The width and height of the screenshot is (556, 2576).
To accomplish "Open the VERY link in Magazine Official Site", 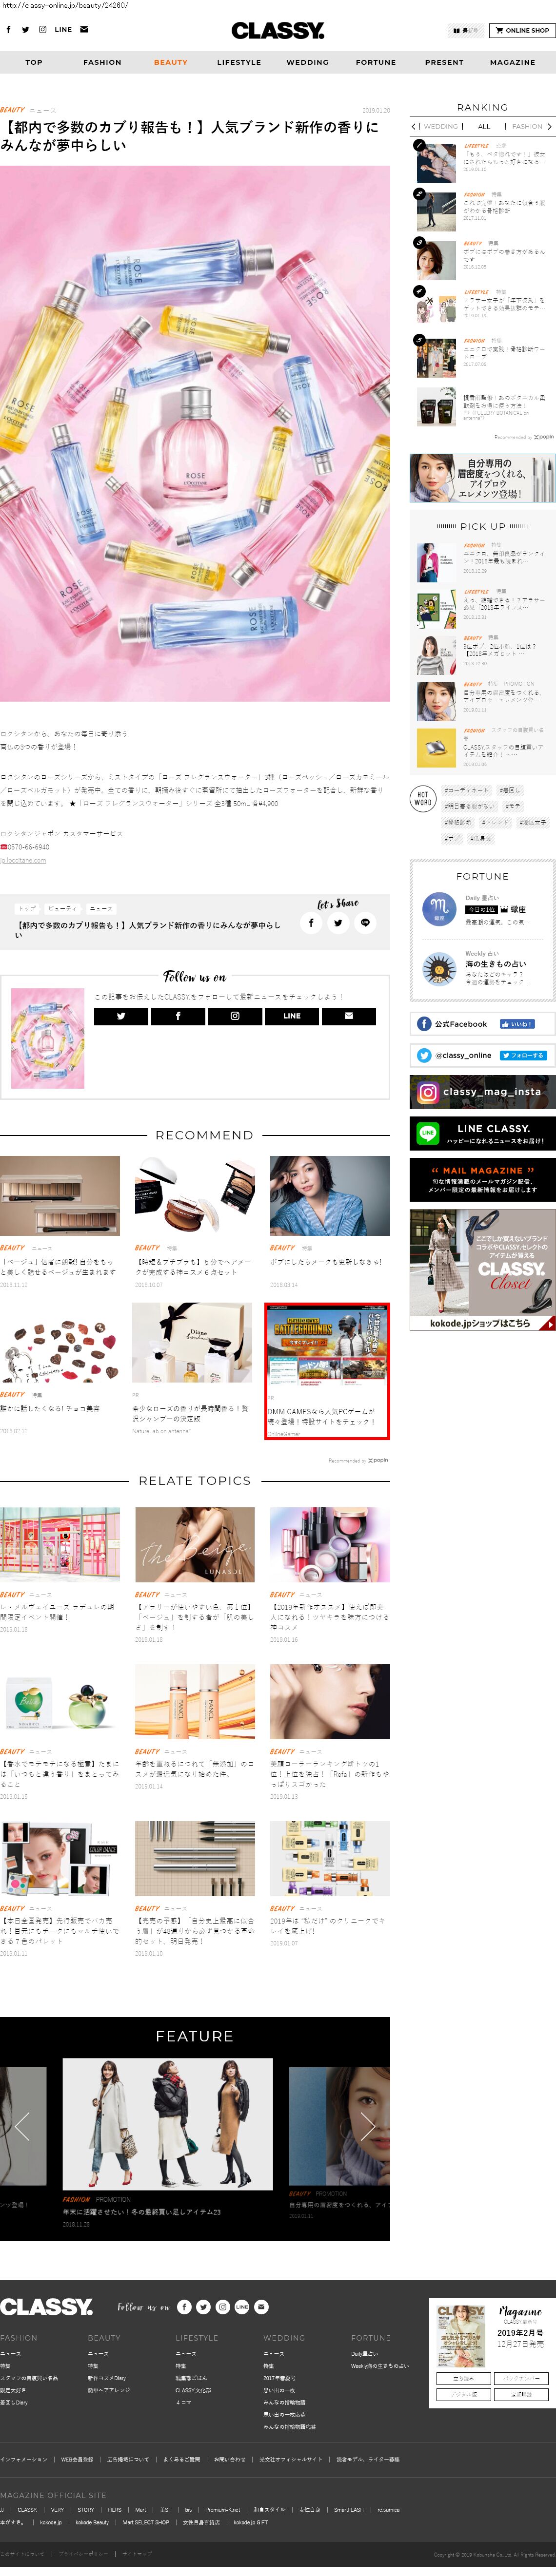I will (57, 2509).
